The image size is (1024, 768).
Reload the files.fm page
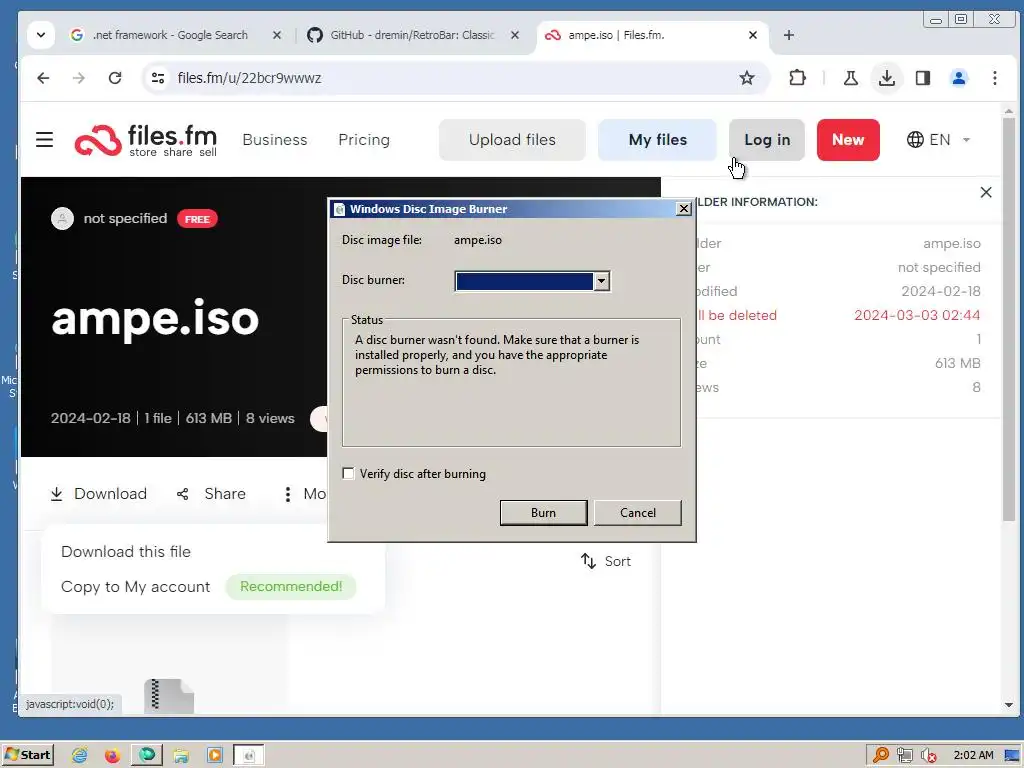pos(115,78)
